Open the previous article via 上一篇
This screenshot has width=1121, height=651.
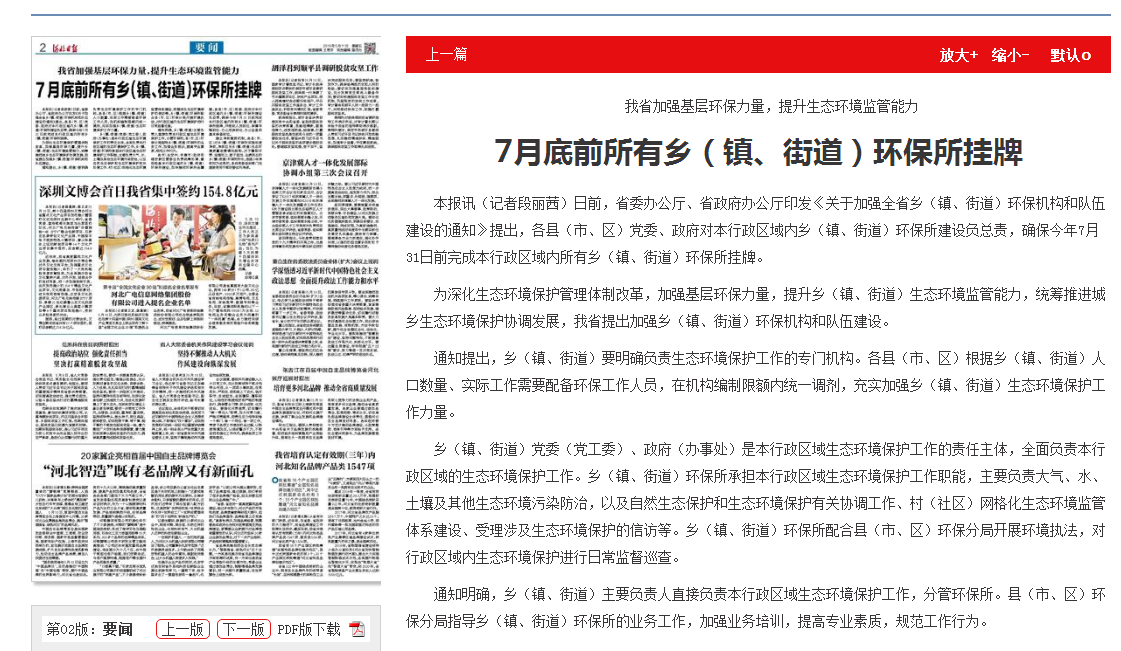coord(446,55)
